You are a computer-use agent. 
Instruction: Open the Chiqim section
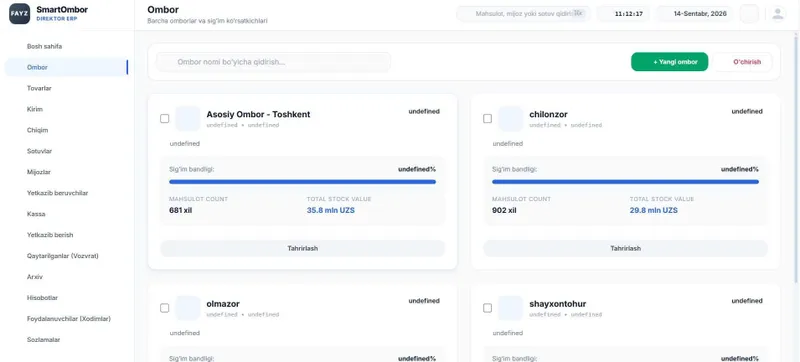(66, 130)
